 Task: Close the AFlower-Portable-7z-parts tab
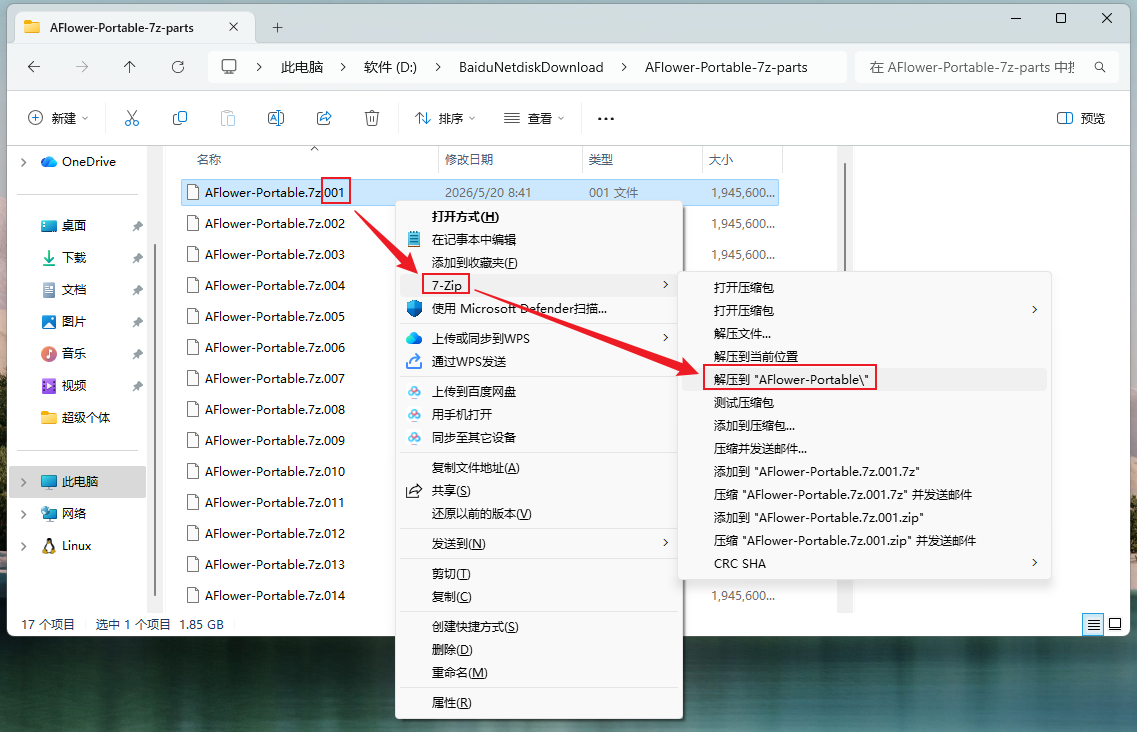tap(233, 27)
